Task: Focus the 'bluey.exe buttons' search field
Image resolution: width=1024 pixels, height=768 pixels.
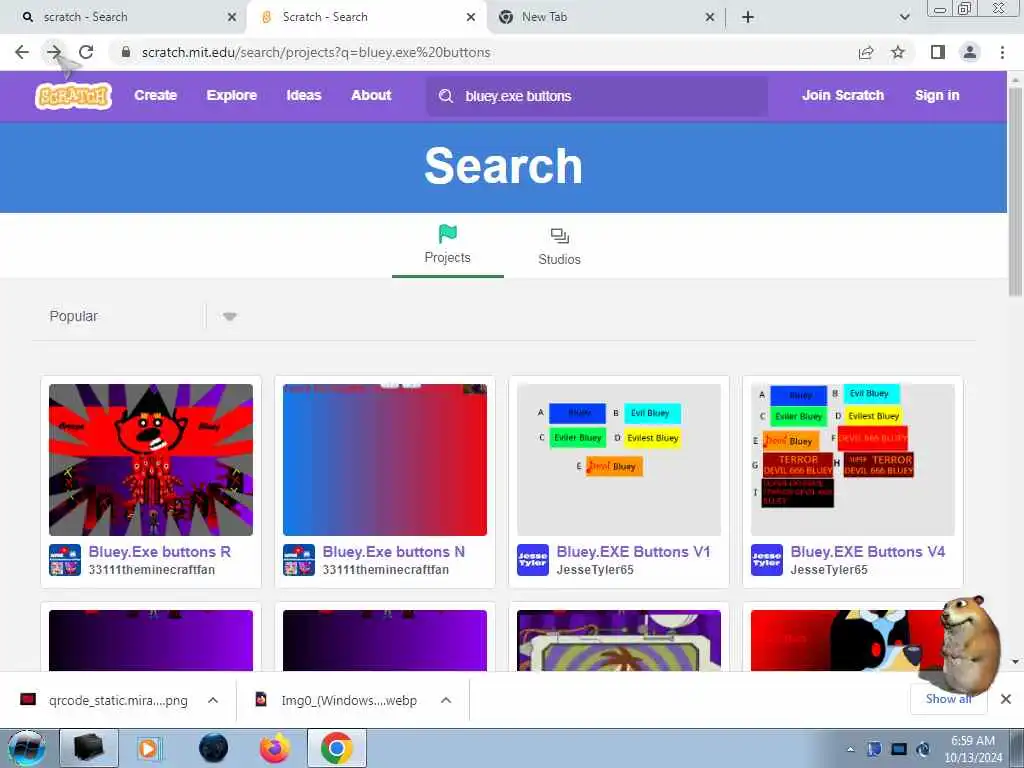Action: coord(598,96)
